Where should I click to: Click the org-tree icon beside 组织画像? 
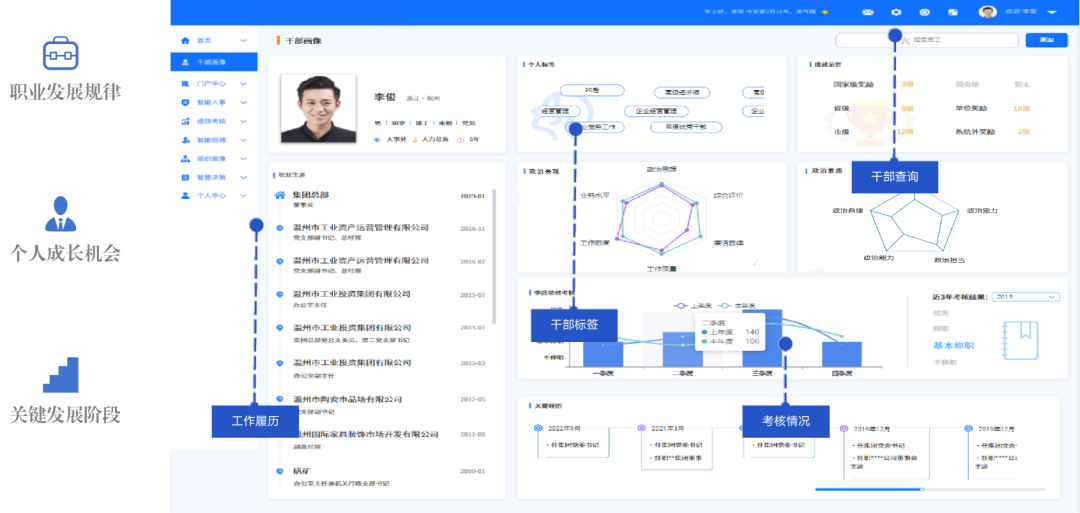coord(185,158)
